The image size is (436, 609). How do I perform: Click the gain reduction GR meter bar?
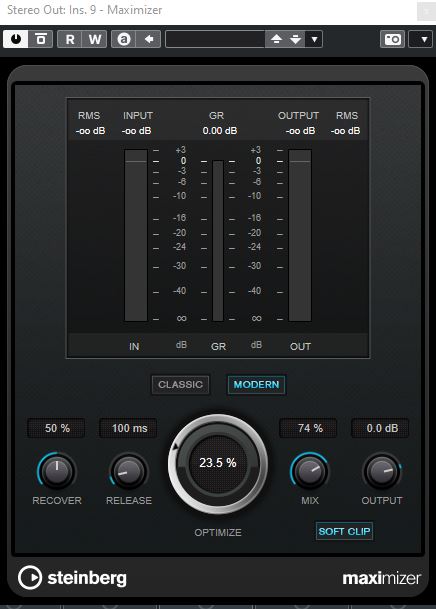click(218, 241)
